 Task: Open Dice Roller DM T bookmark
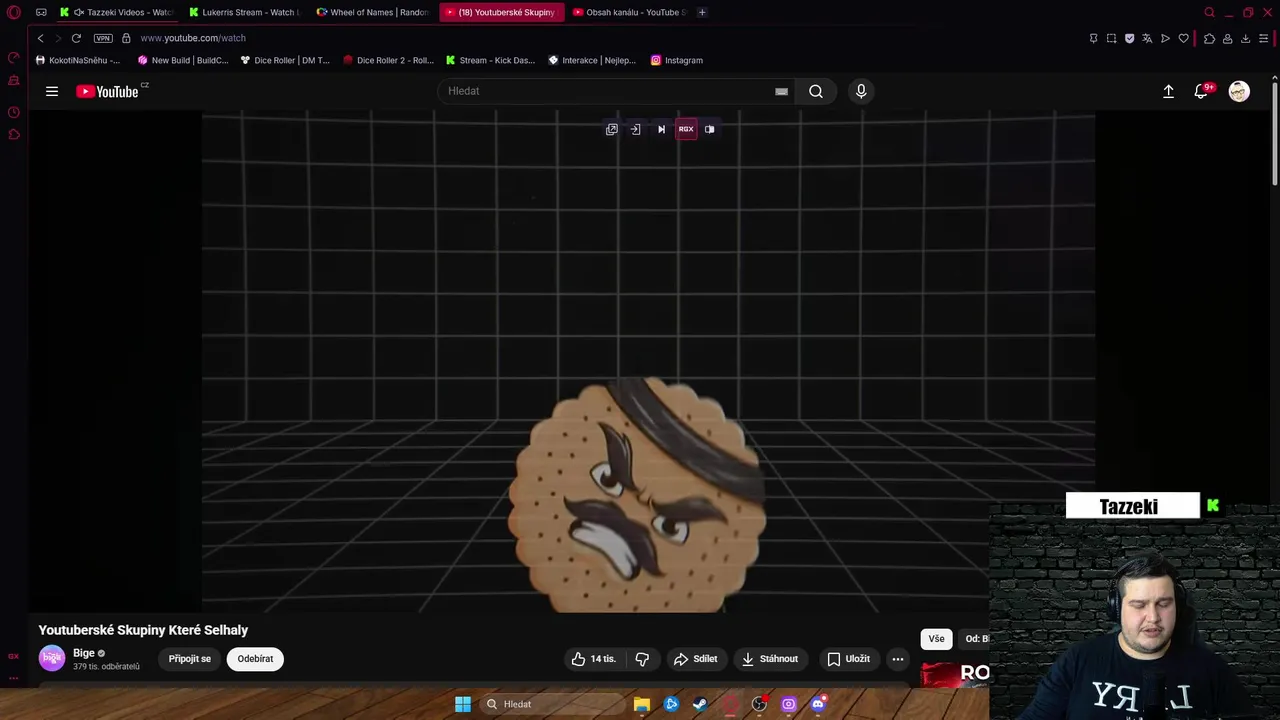[x=285, y=60]
